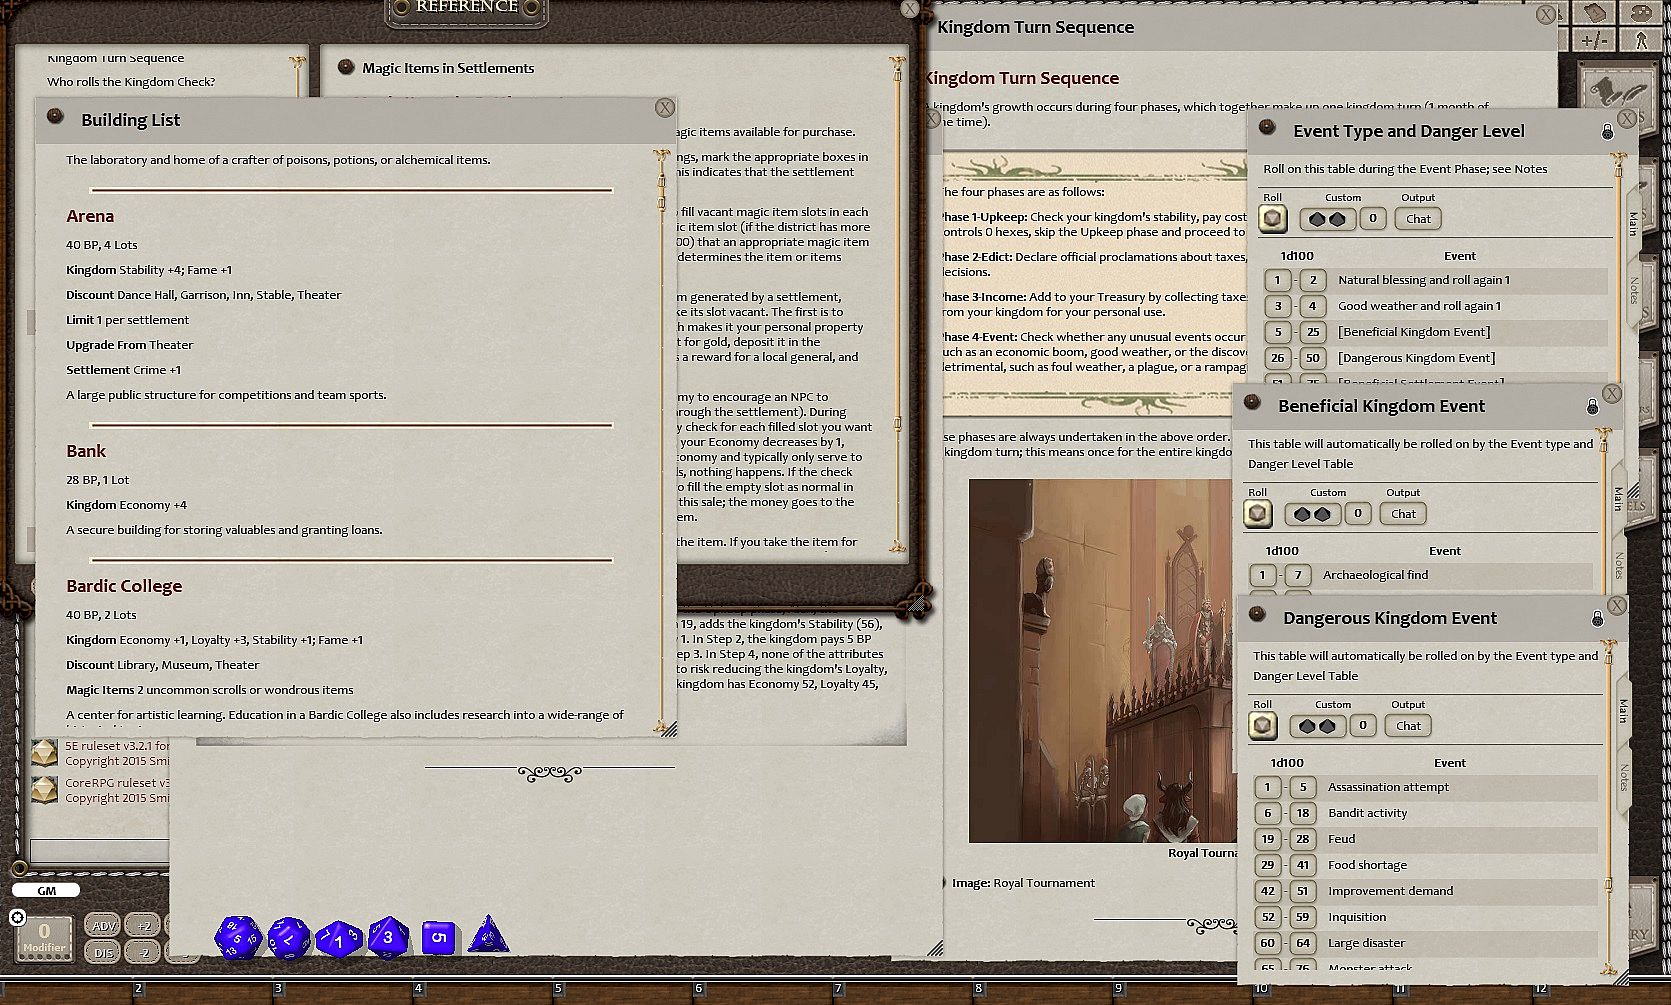
Task: Click the Beneficial Kingdom Event link icon
Action: [x=1252, y=404]
